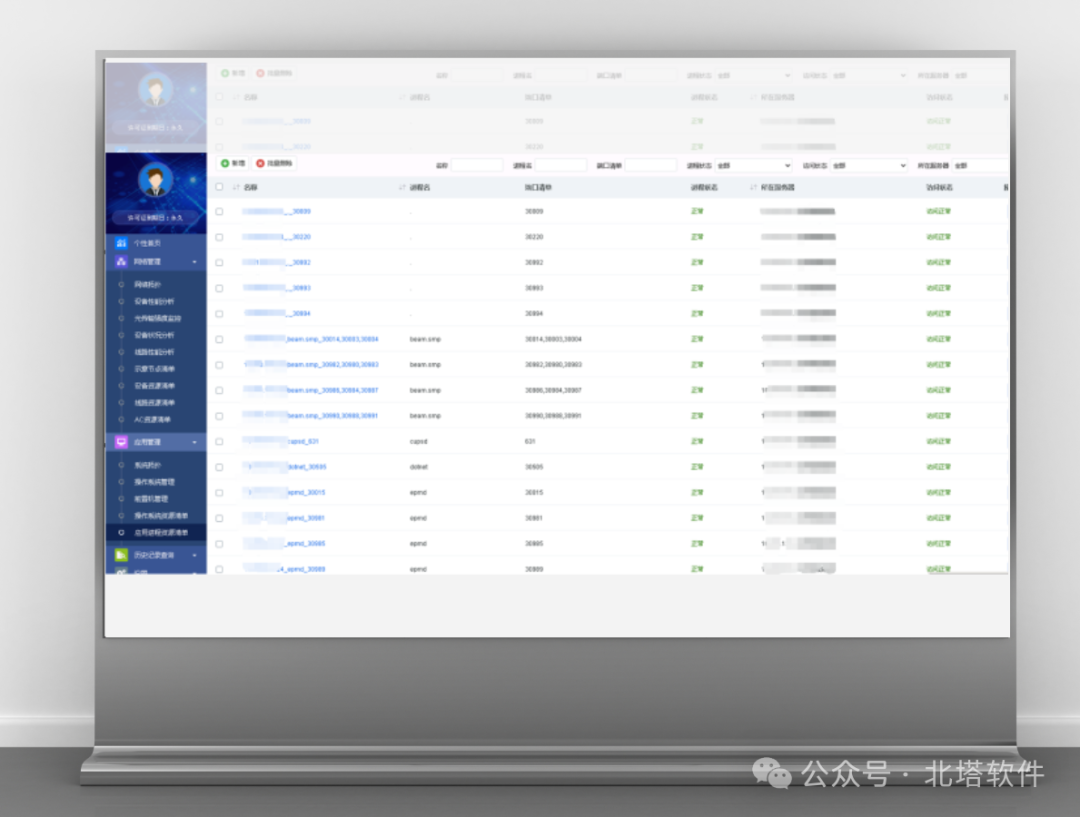Open 线路资源清单 in the sidebar
Image resolution: width=1080 pixels, height=817 pixels.
click(x=154, y=403)
